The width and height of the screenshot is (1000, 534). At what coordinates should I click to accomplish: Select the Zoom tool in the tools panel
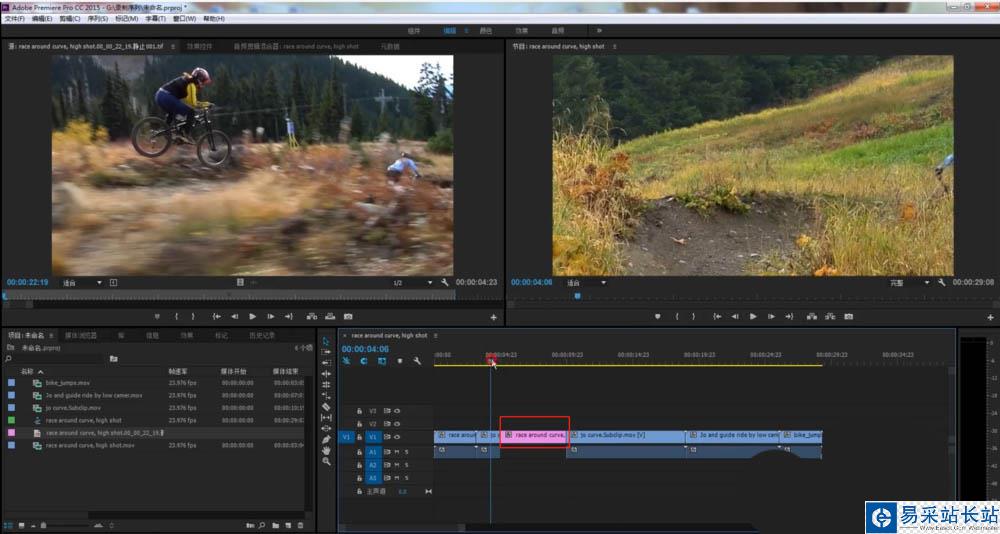326,461
